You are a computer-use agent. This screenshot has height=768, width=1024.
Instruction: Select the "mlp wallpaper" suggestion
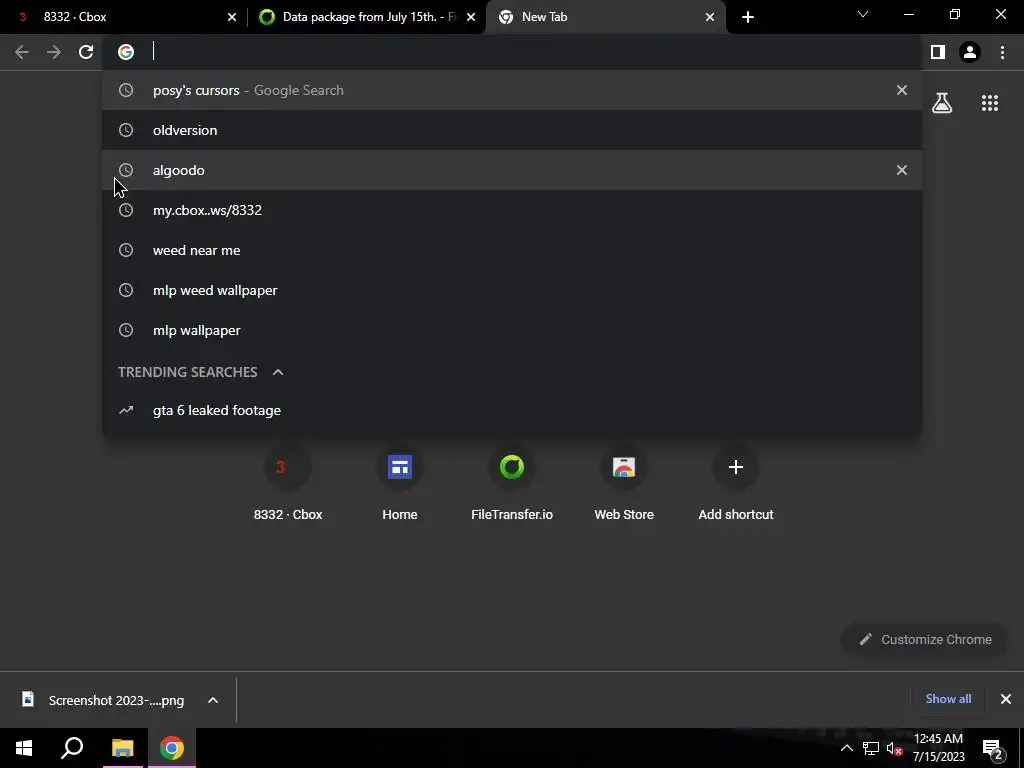[512, 330]
